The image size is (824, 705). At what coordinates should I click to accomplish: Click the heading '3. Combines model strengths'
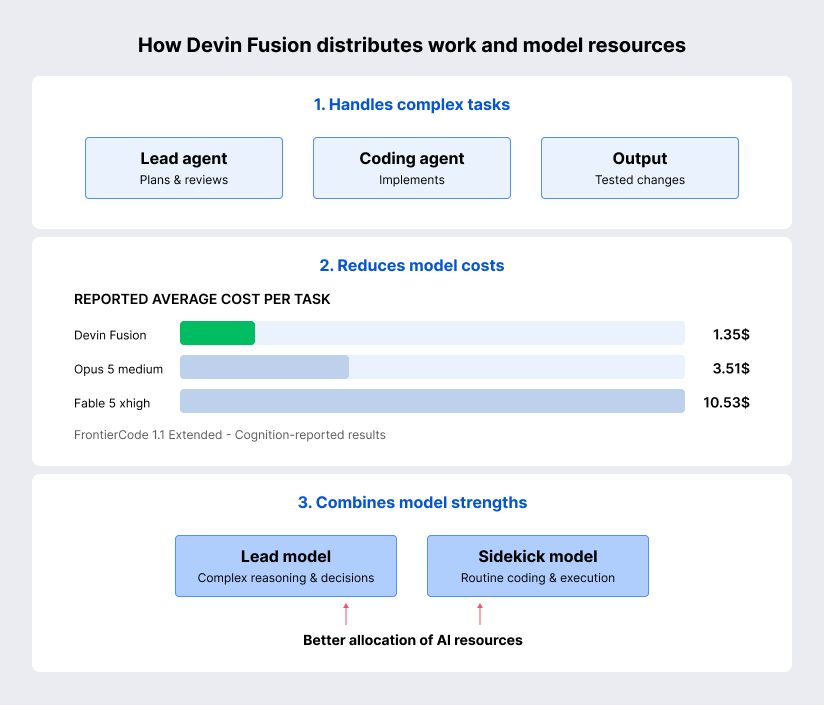coord(412,503)
